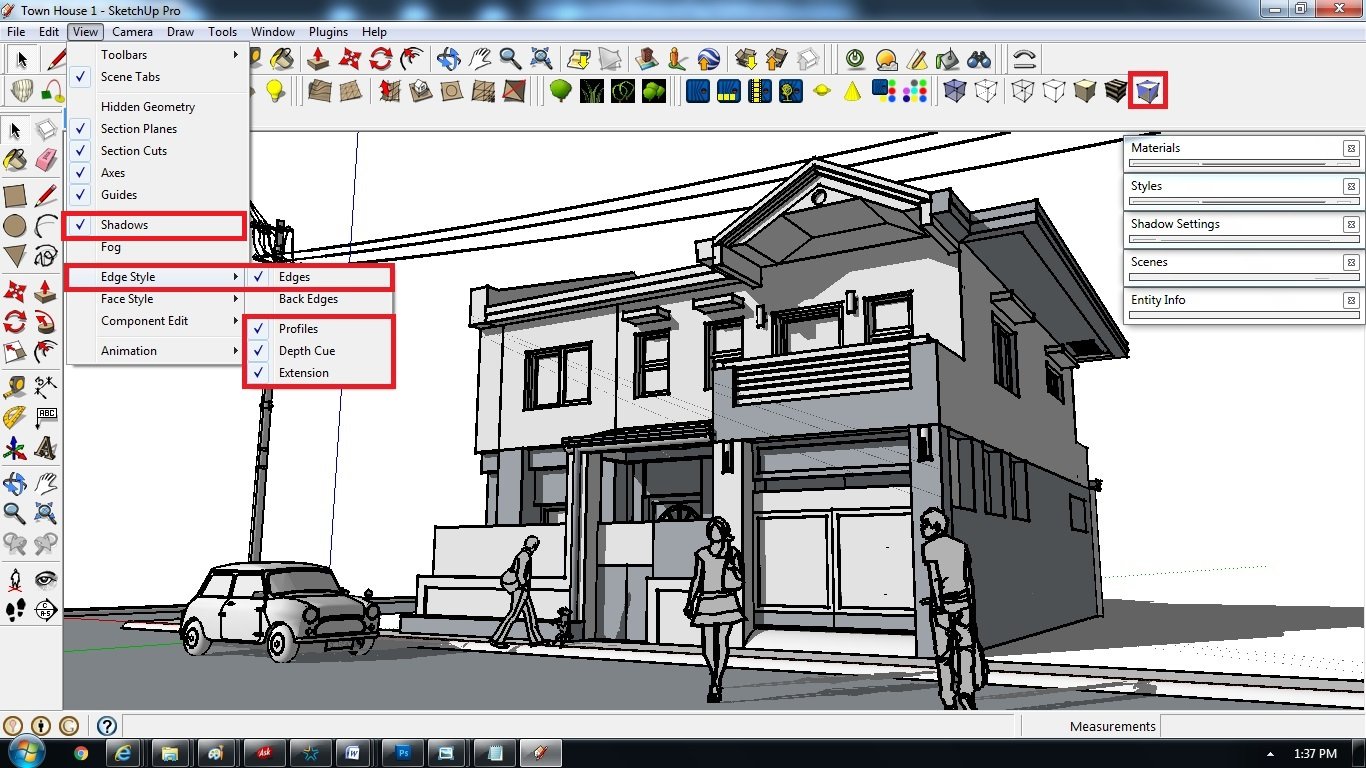1366x768 pixels.
Task: Open the Camera menu
Action: 132,32
